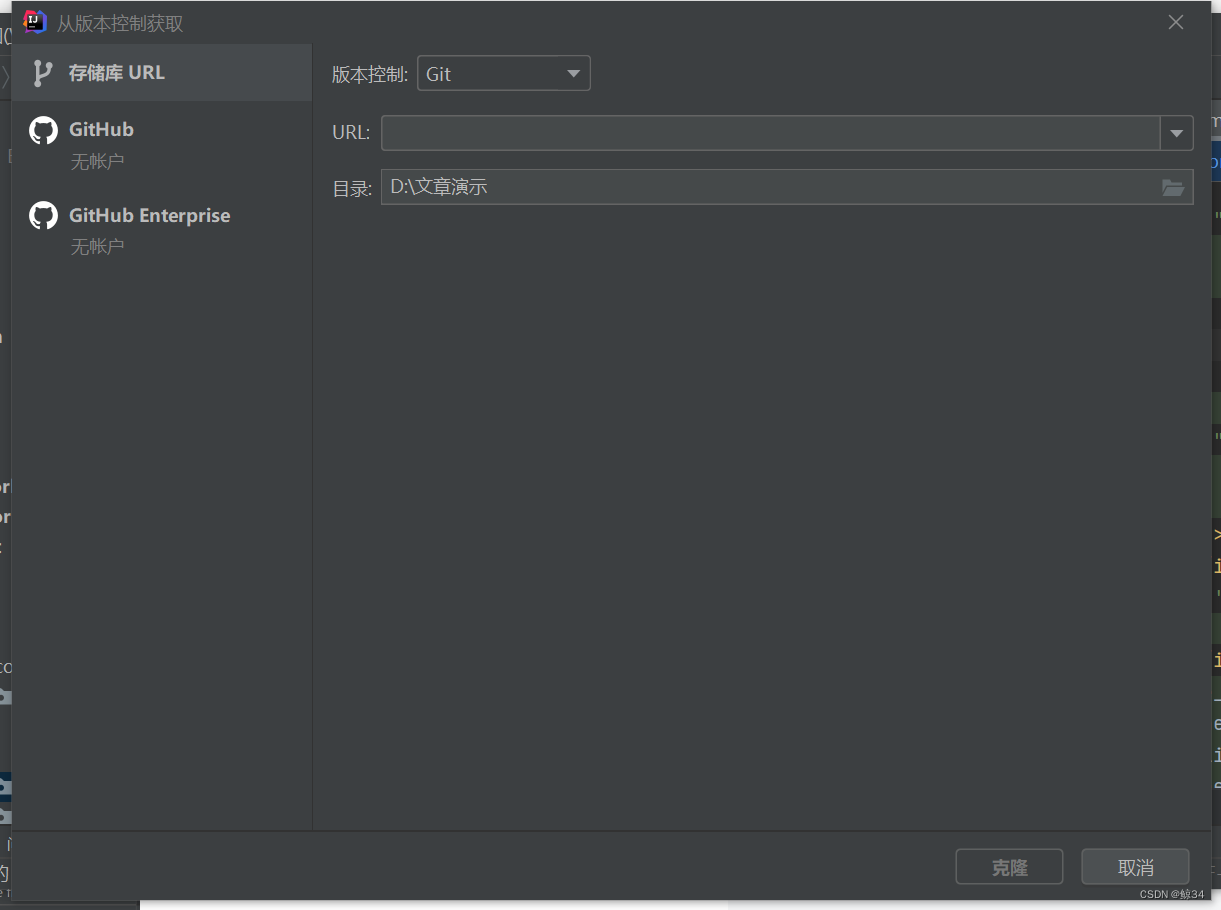Click the branch icon beside 存储库 URL
Image resolution: width=1221 pixels, height=910 pixels.
click(43, 73)
